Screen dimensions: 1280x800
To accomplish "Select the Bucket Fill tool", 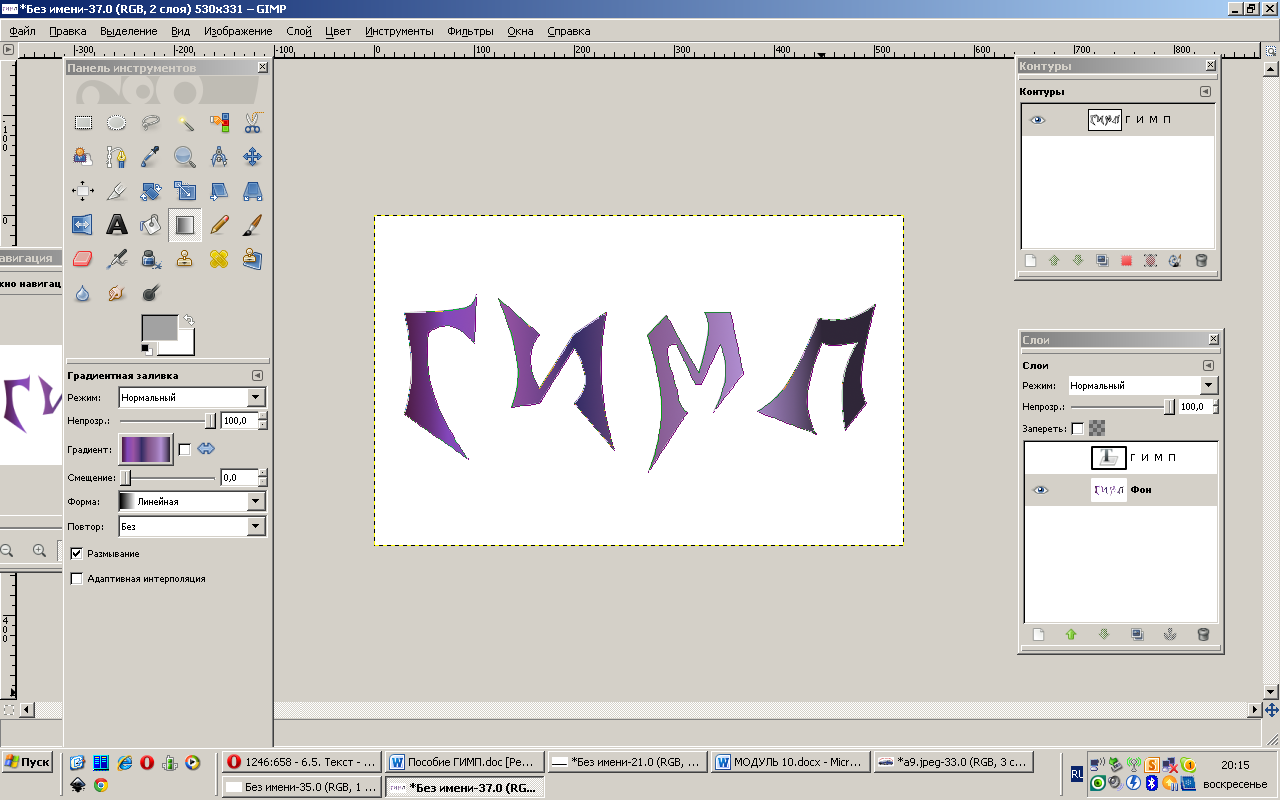I will [x=151, y=225].
